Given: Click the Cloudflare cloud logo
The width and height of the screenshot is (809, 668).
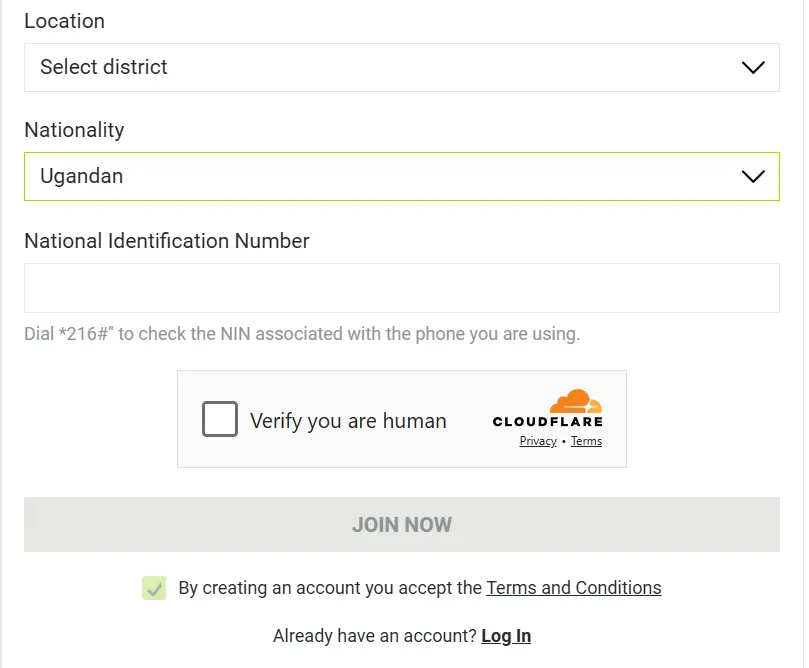Looking at the screenshot, I should click(576, 401).
